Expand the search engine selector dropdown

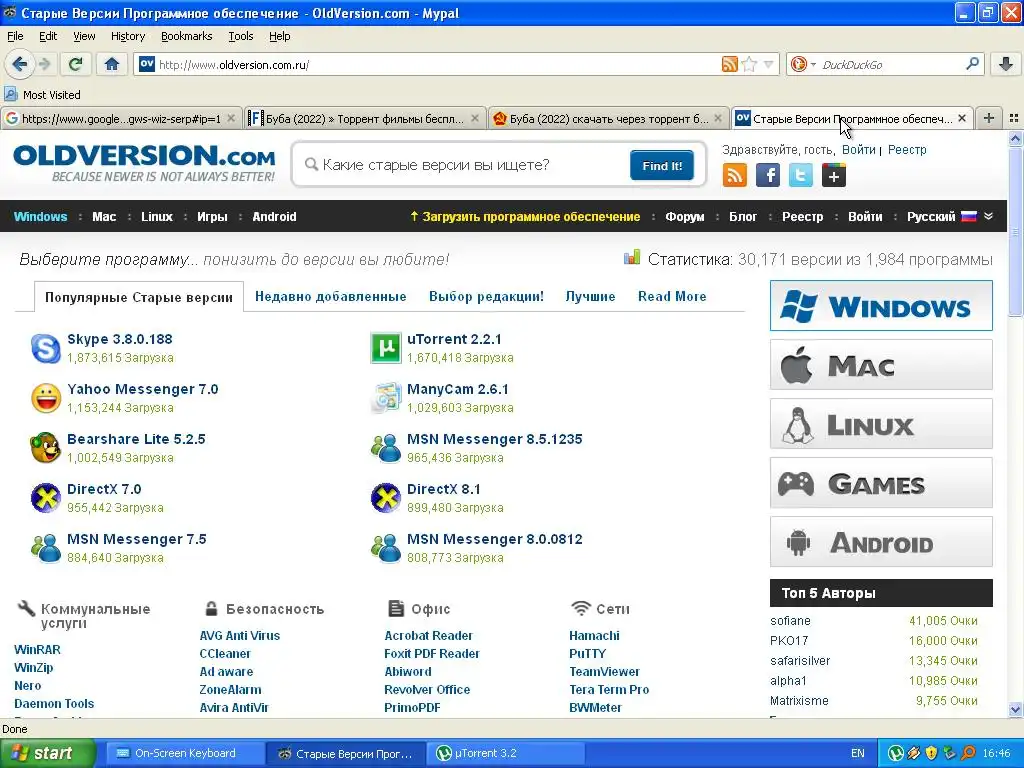pyautogui.click(x=813, y=65)
